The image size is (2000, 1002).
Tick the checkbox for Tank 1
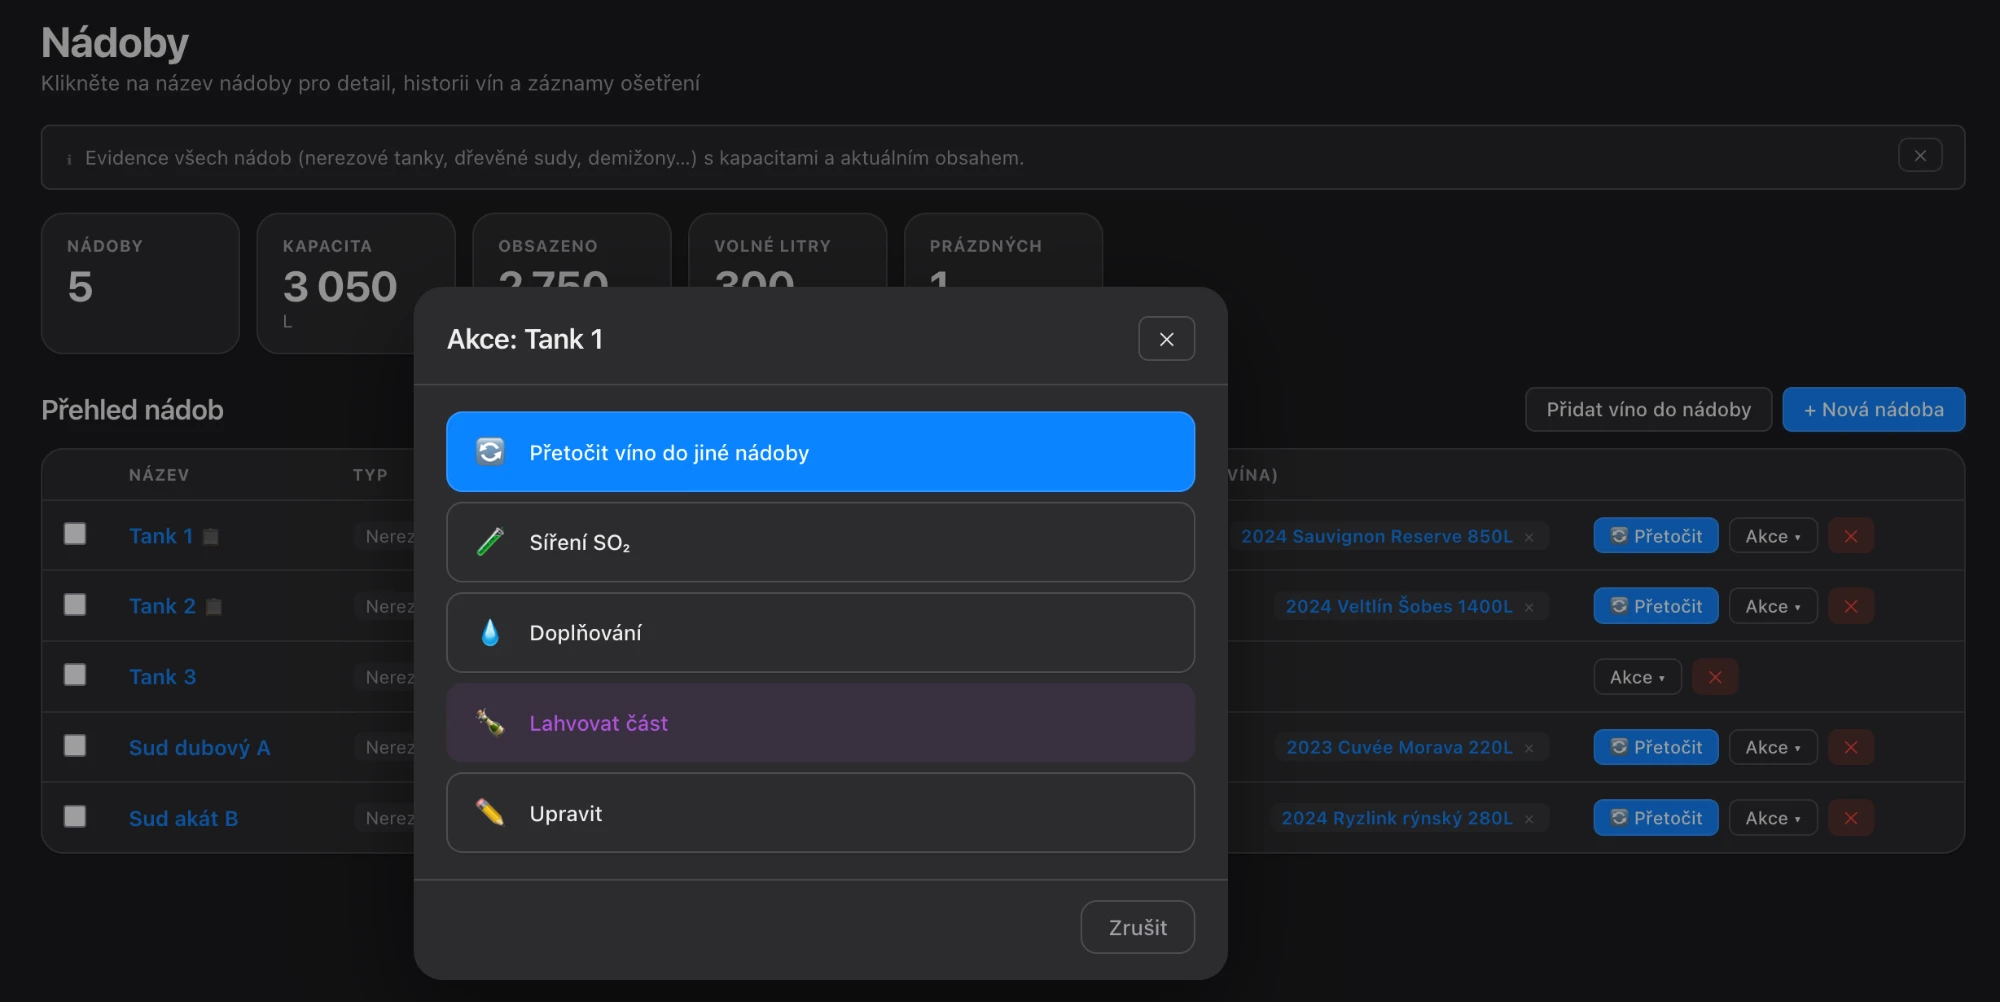click(x=75, y=534)
